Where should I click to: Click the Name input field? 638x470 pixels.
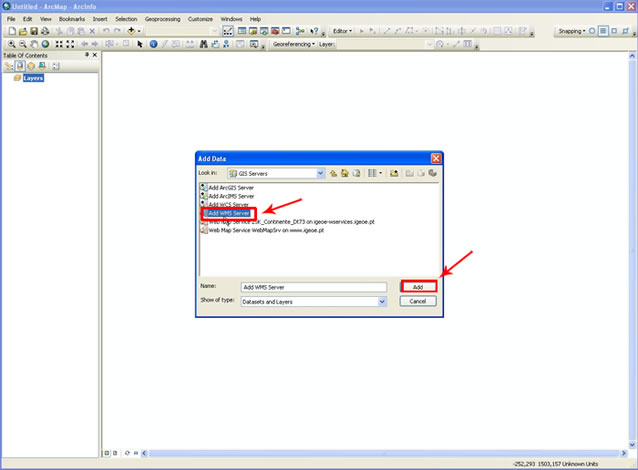click(314, 287)
